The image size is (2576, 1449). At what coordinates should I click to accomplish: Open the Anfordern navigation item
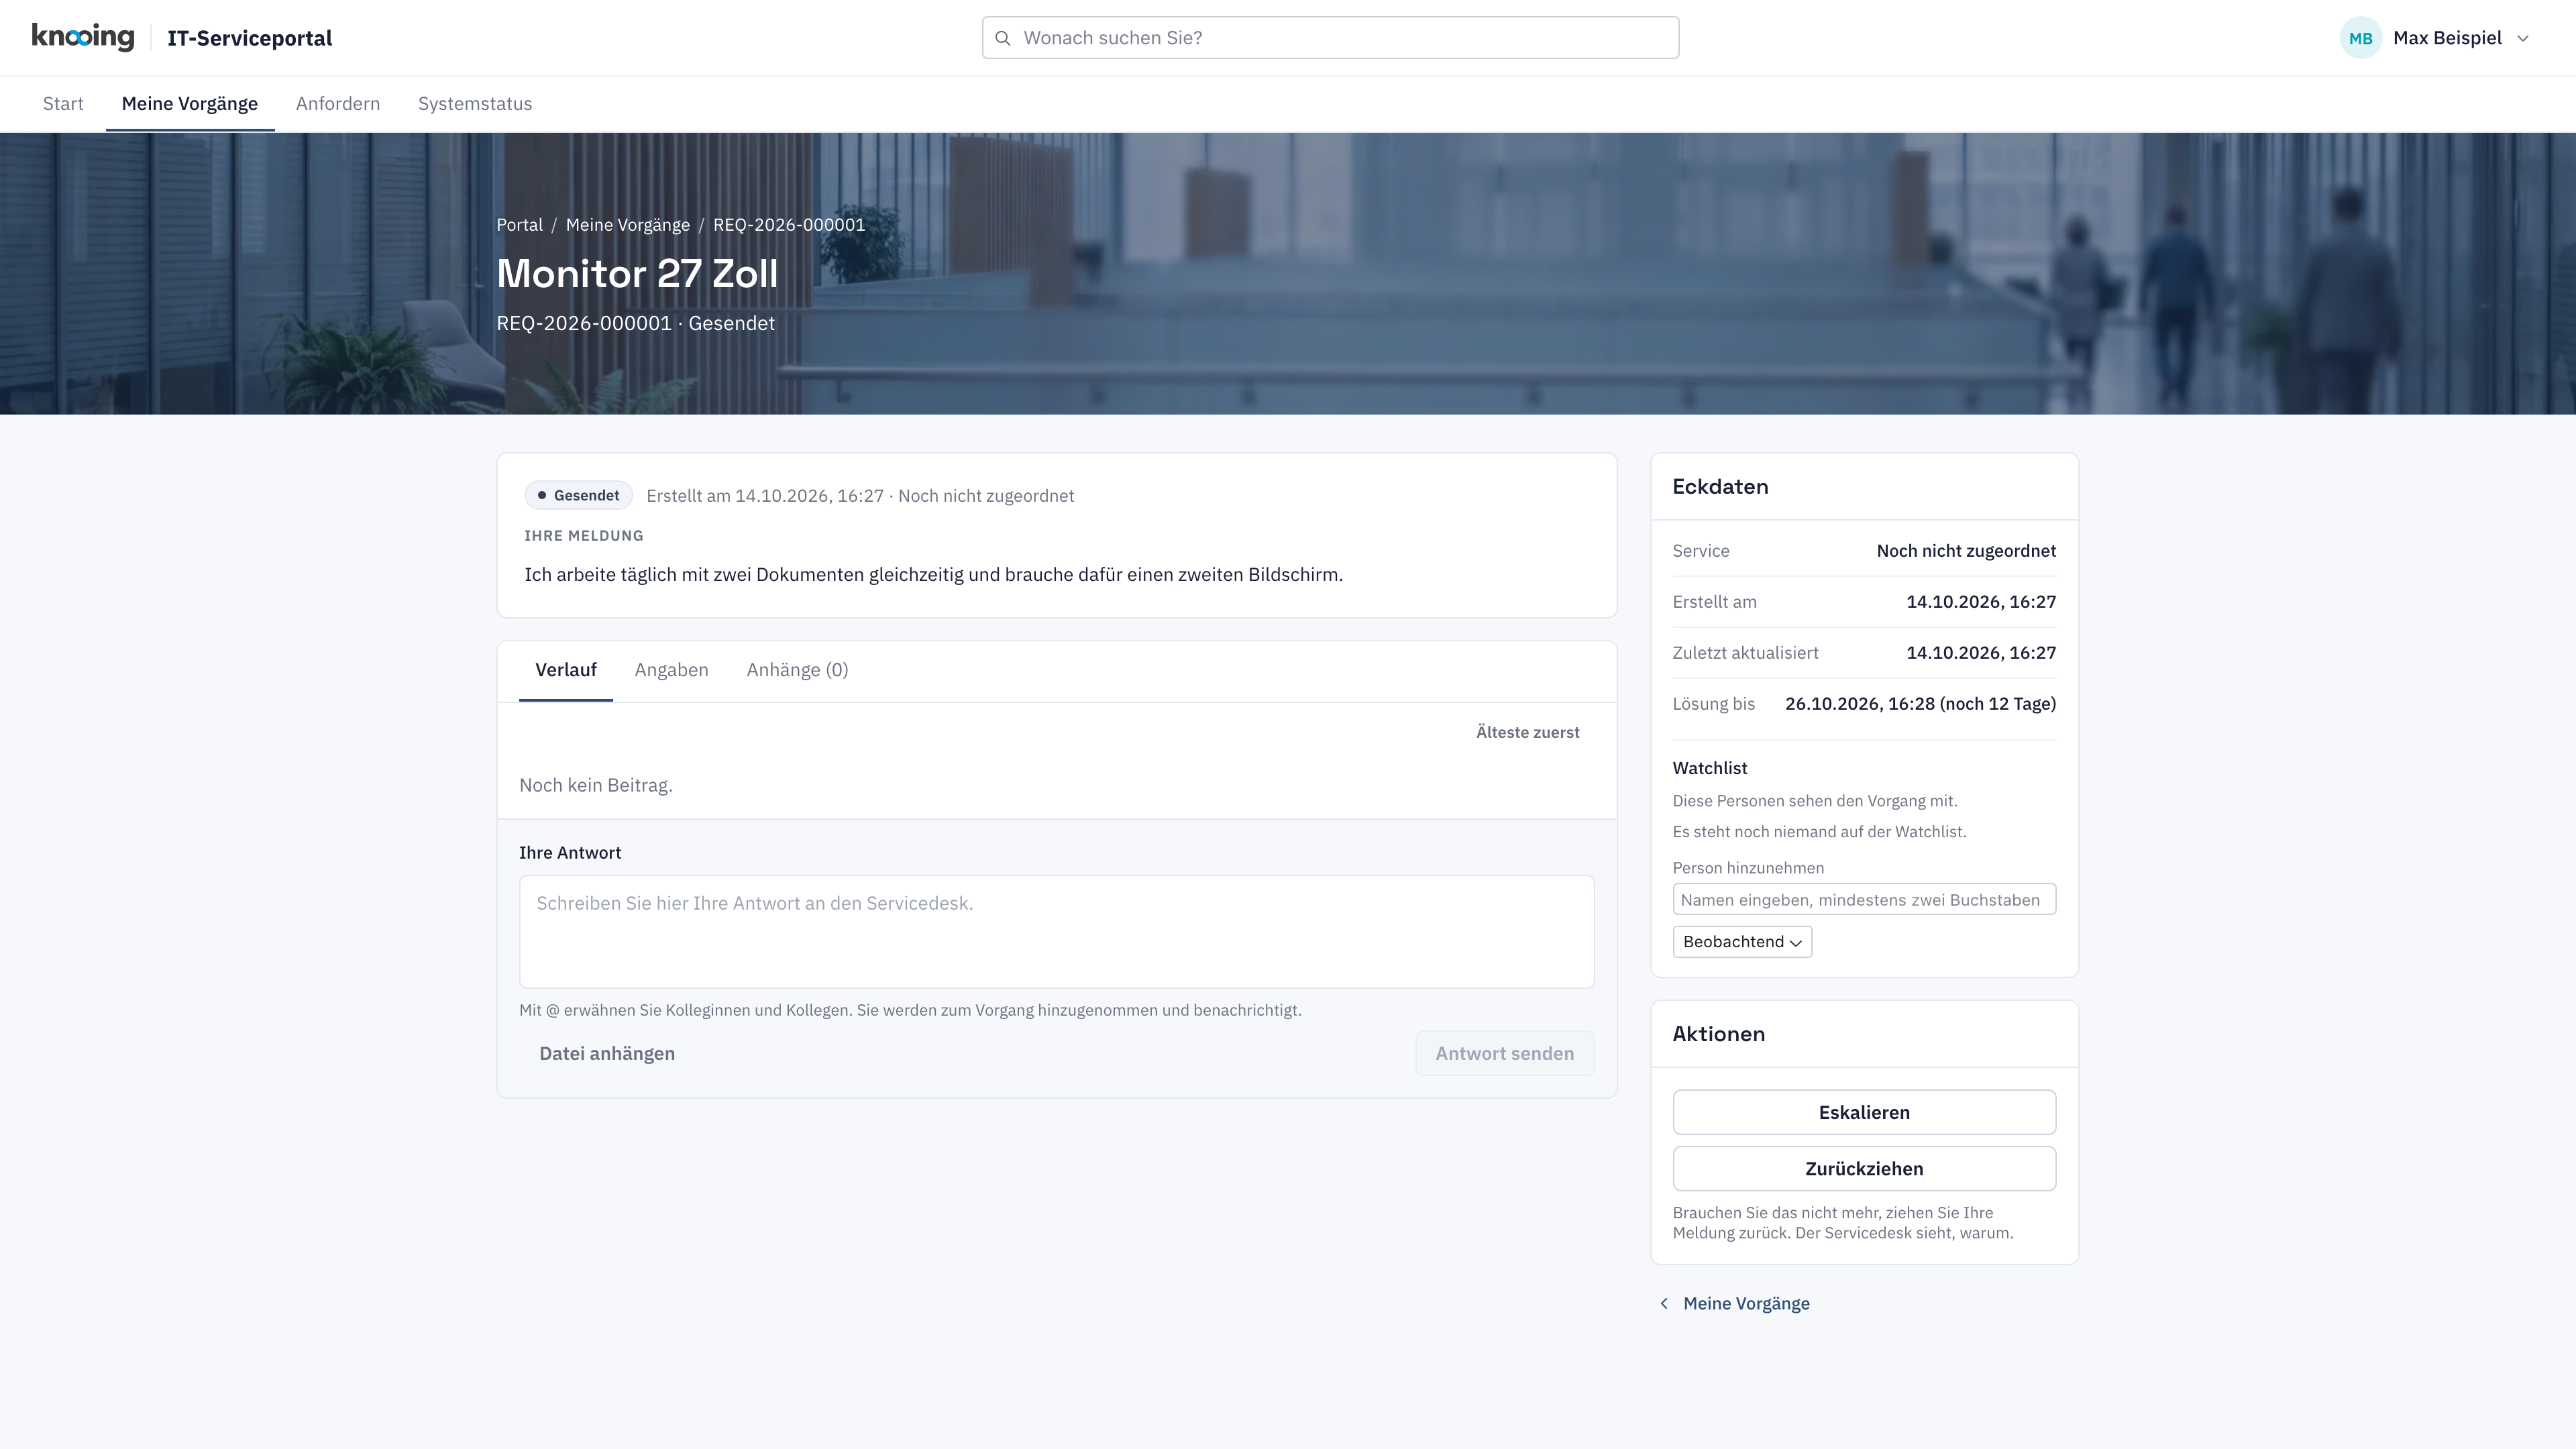[338, 104]
